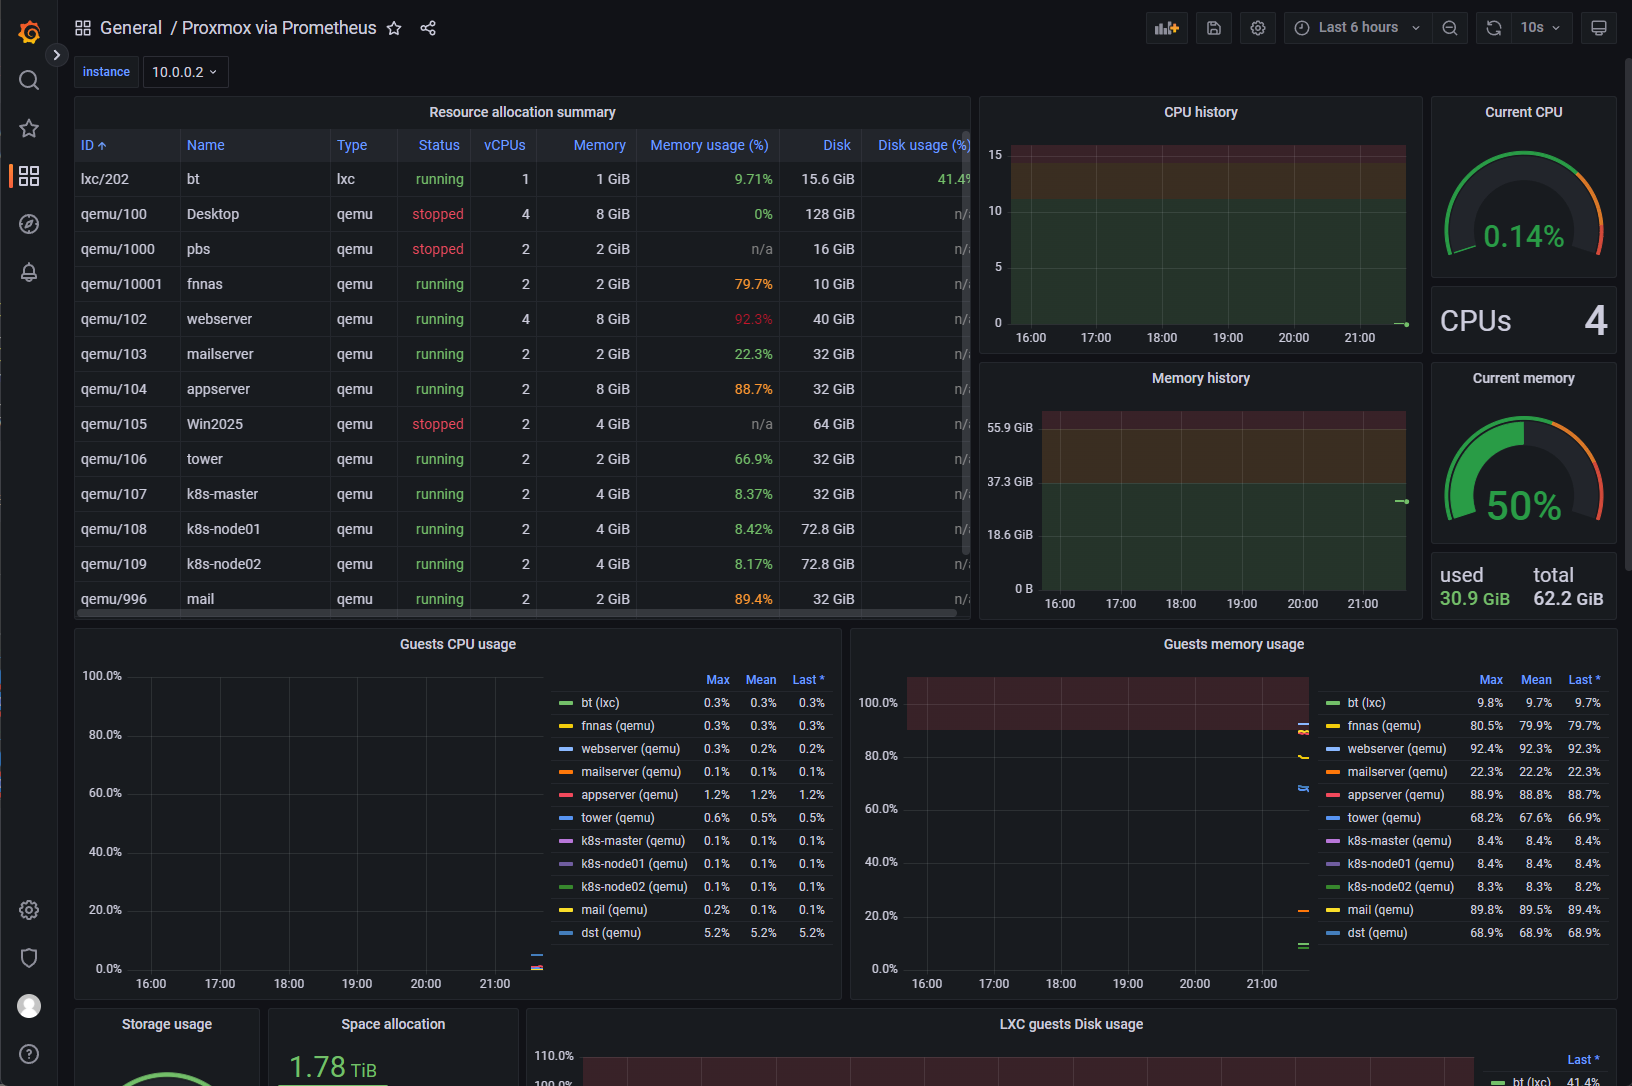Screen dimensions: 1632x1086
Task: Toggle k8s-master (qemu) in memory legend
Action: coord(1399,841)
